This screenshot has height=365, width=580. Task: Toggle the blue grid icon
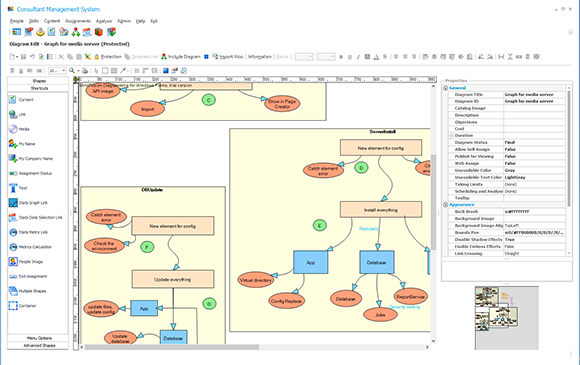[206, 57]
